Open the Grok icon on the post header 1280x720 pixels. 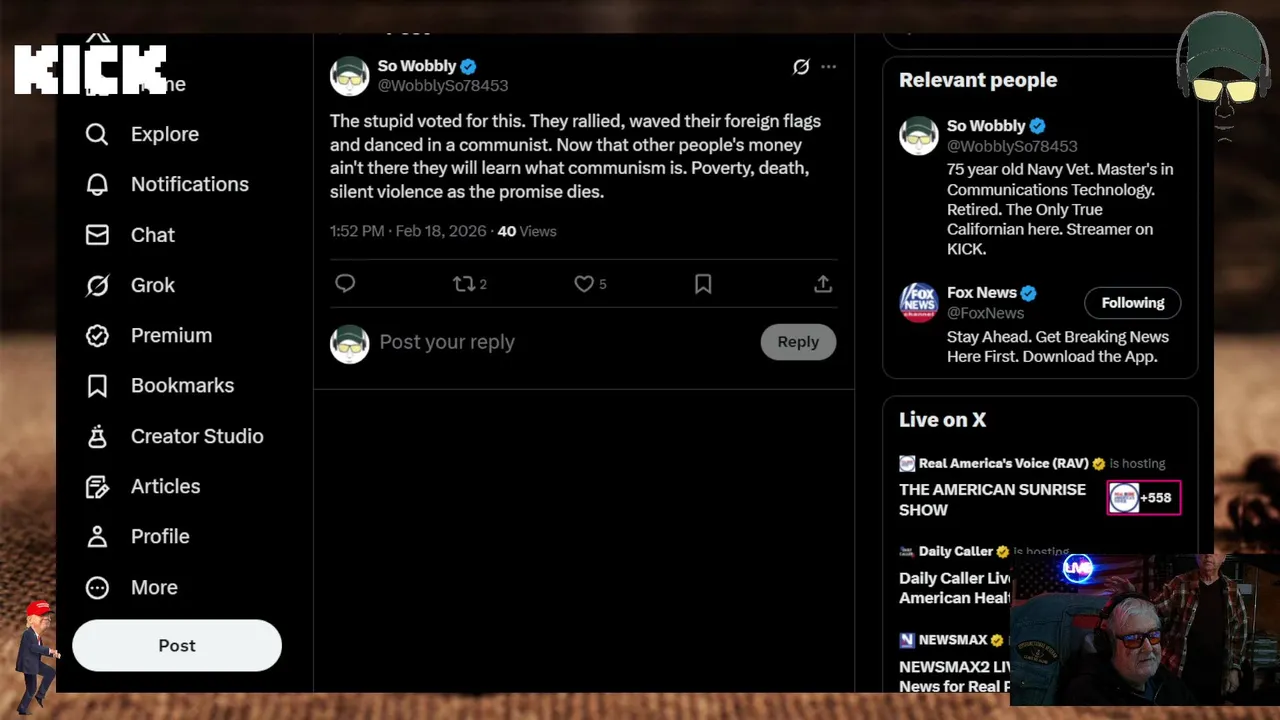[x=801, y=67]
